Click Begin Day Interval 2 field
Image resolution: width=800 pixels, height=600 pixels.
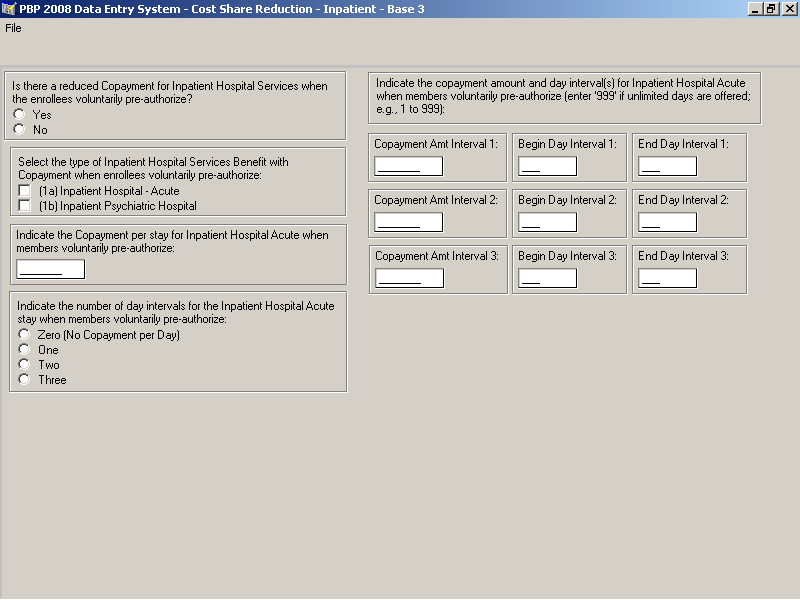547,222
